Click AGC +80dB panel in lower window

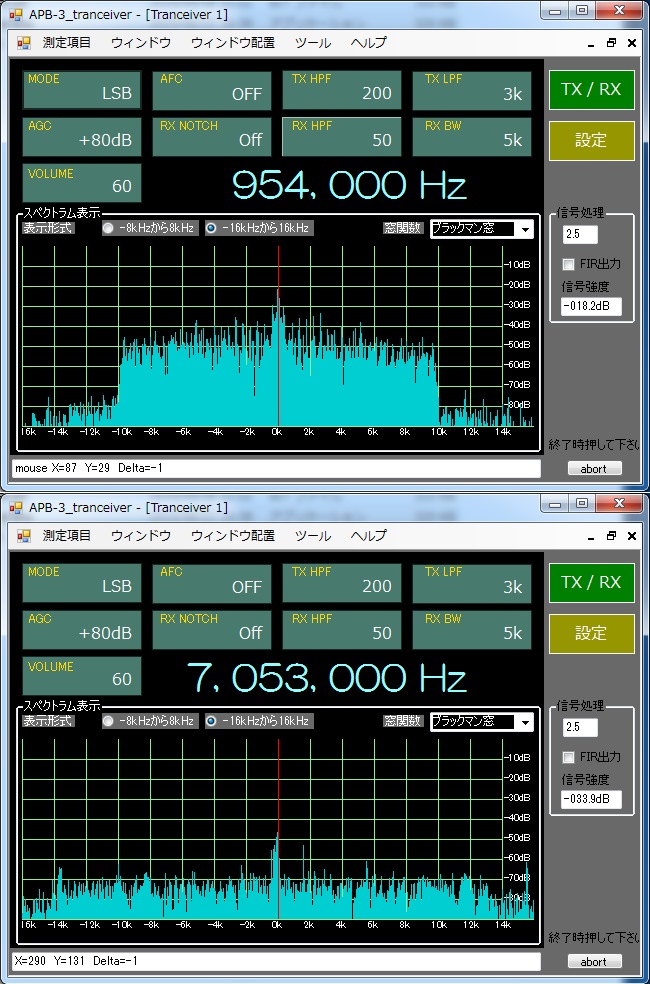click(x=82, y=630)
